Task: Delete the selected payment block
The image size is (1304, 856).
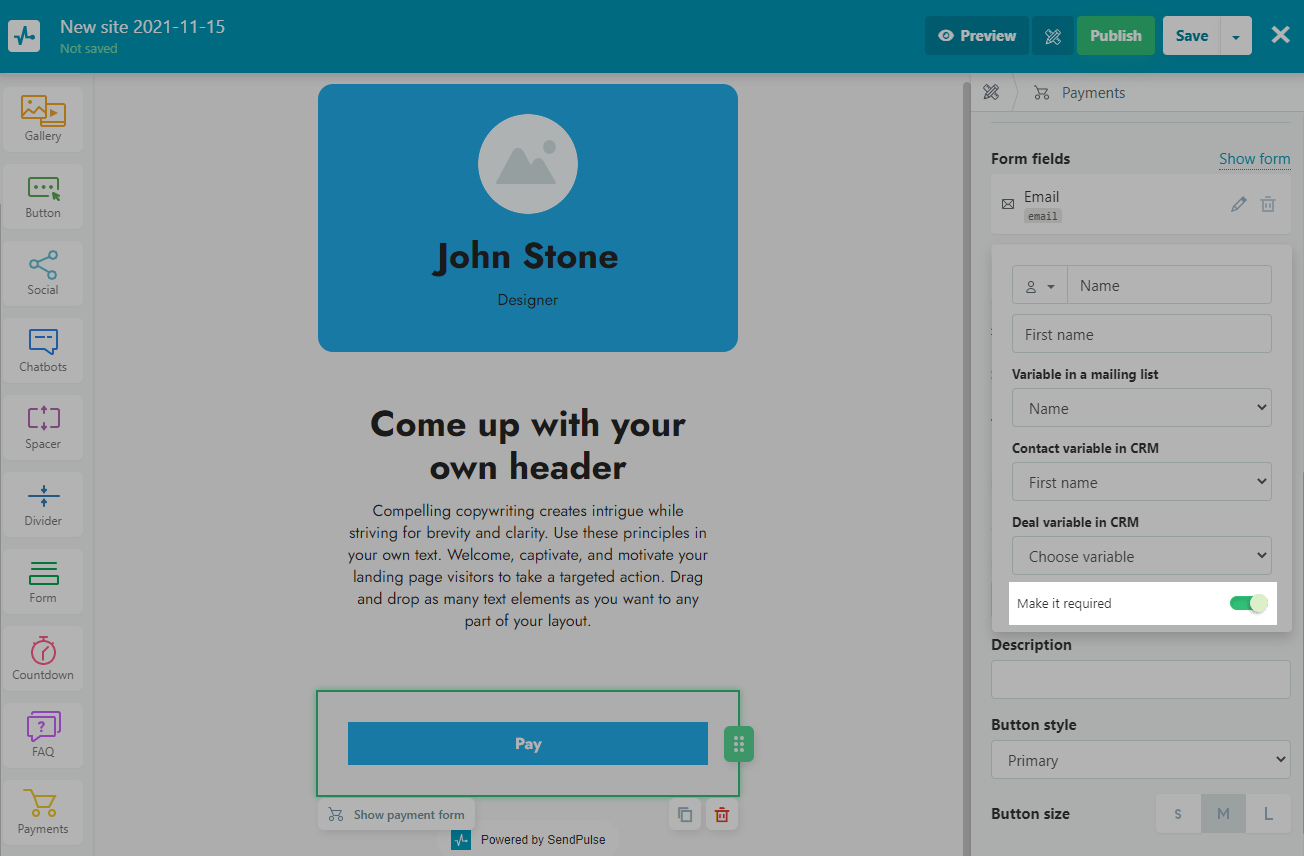Action: [721, 814]
